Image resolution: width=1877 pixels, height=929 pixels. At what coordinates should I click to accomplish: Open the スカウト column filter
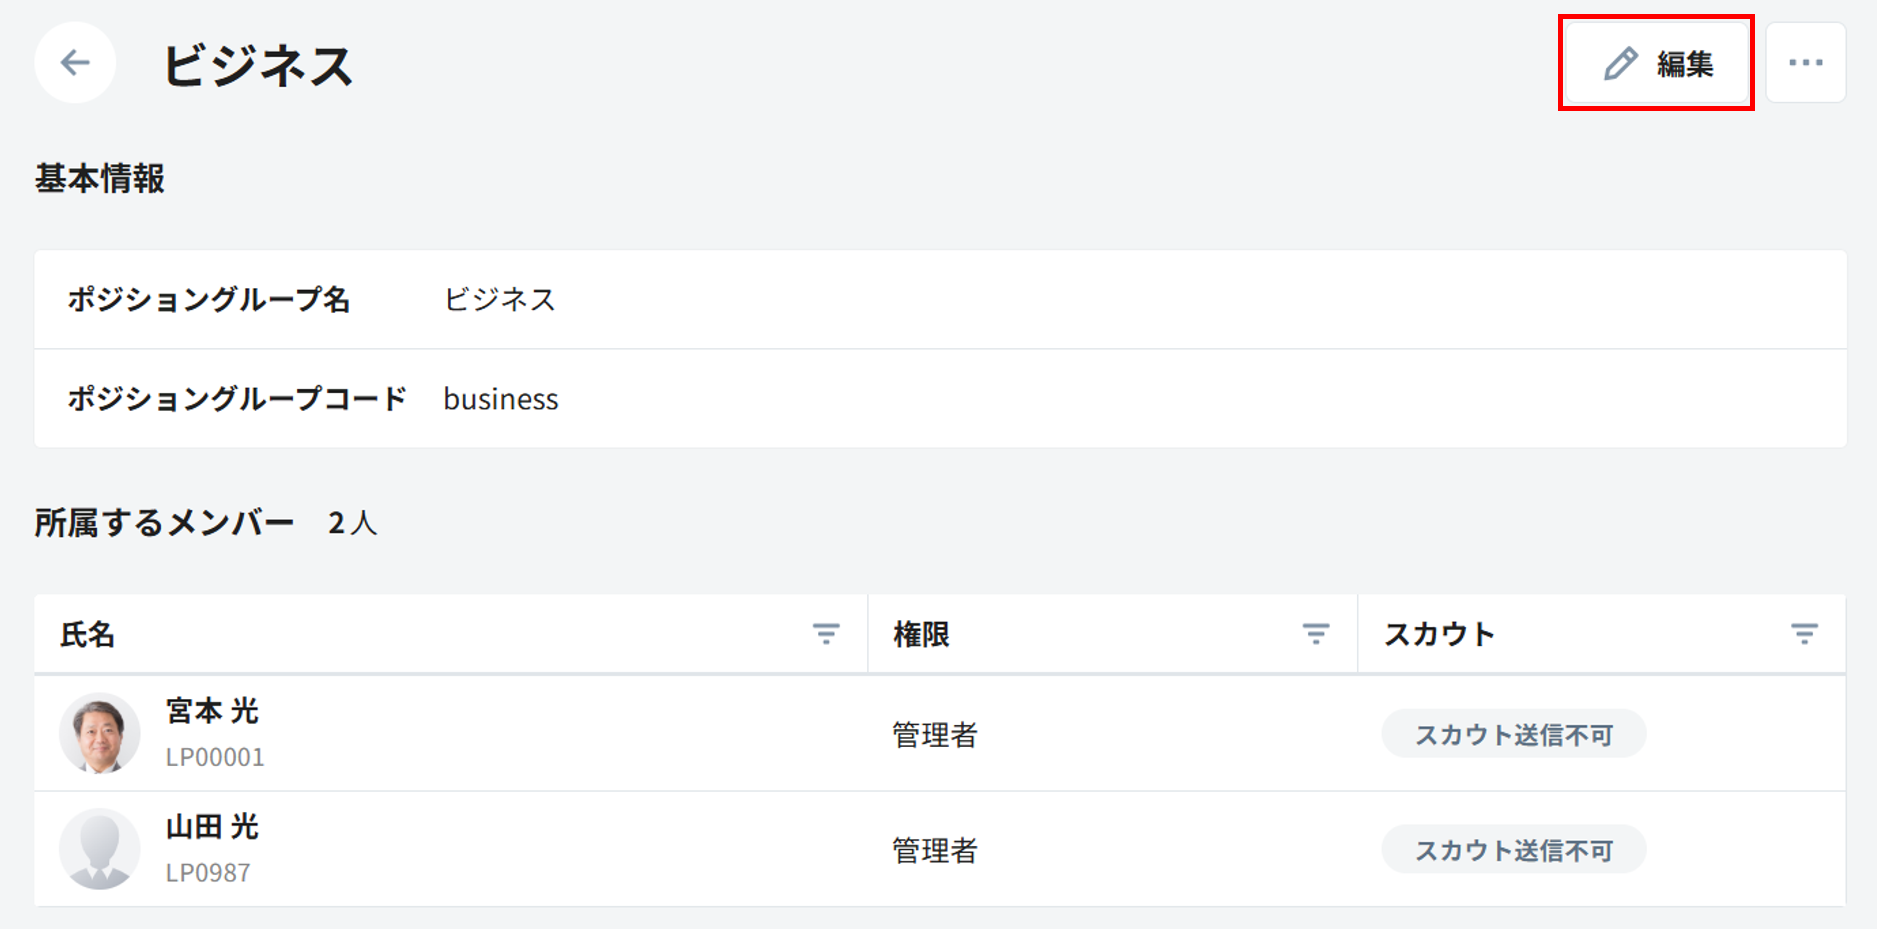[1804, 634]
